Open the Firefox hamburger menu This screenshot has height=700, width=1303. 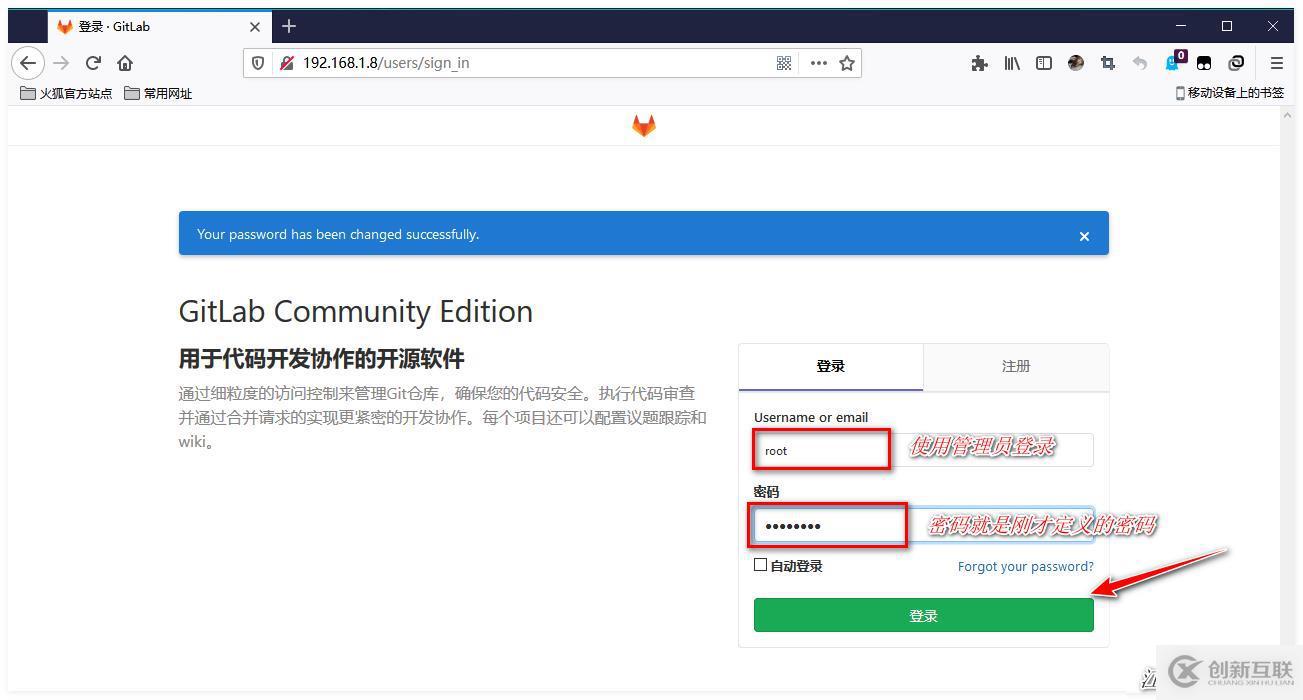[x=1276, y=62]
